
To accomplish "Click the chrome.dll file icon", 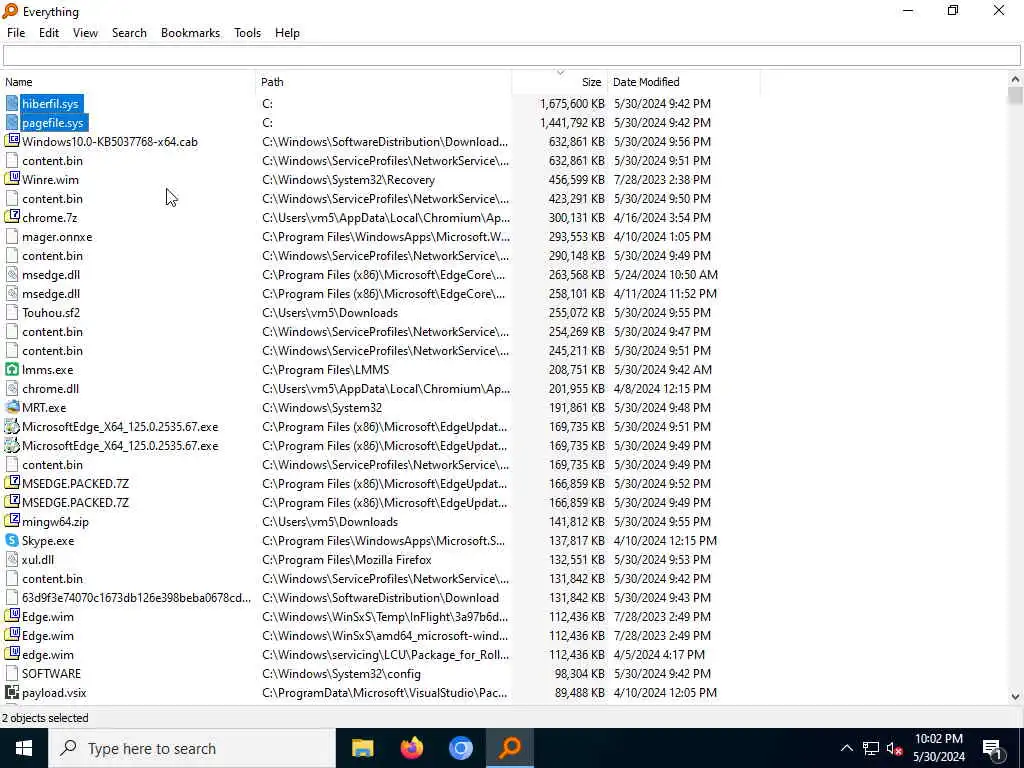I will (12, 388).
